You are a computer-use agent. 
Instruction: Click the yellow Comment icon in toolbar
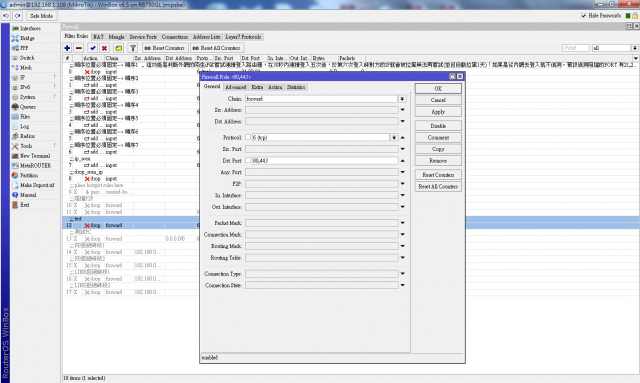(118, 48)
